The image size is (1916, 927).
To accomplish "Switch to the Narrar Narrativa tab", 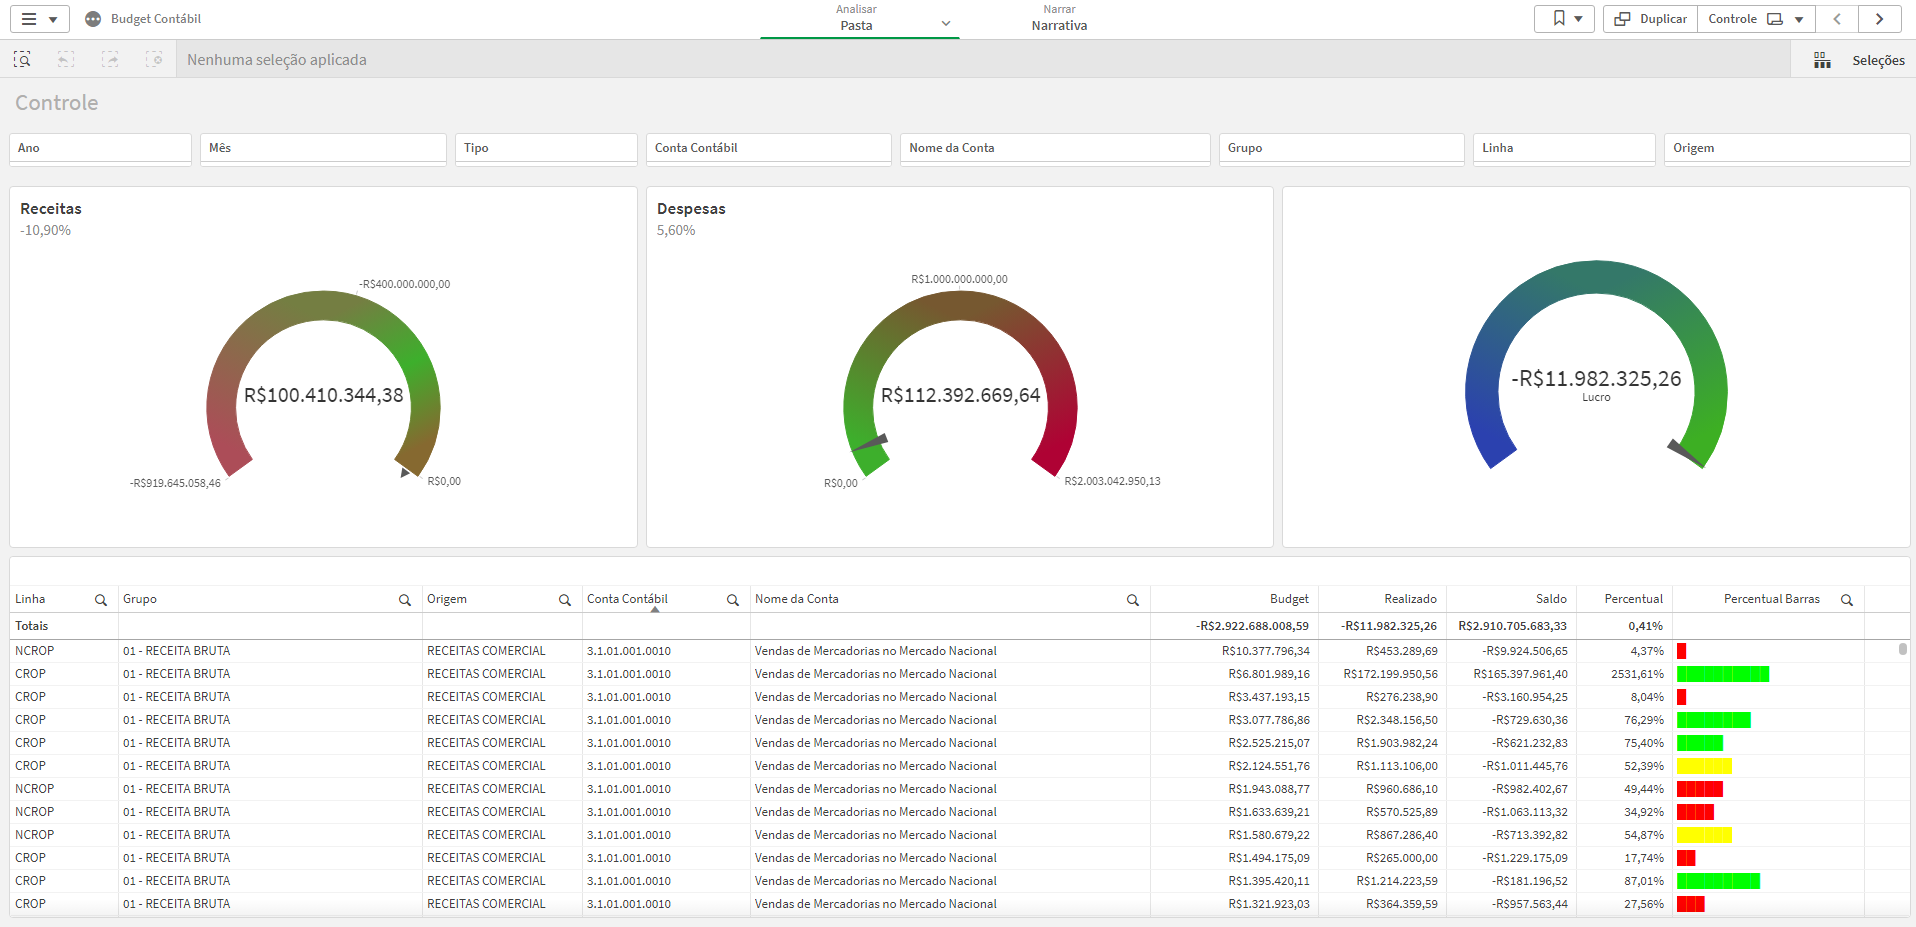I will tap(1058, 18).
